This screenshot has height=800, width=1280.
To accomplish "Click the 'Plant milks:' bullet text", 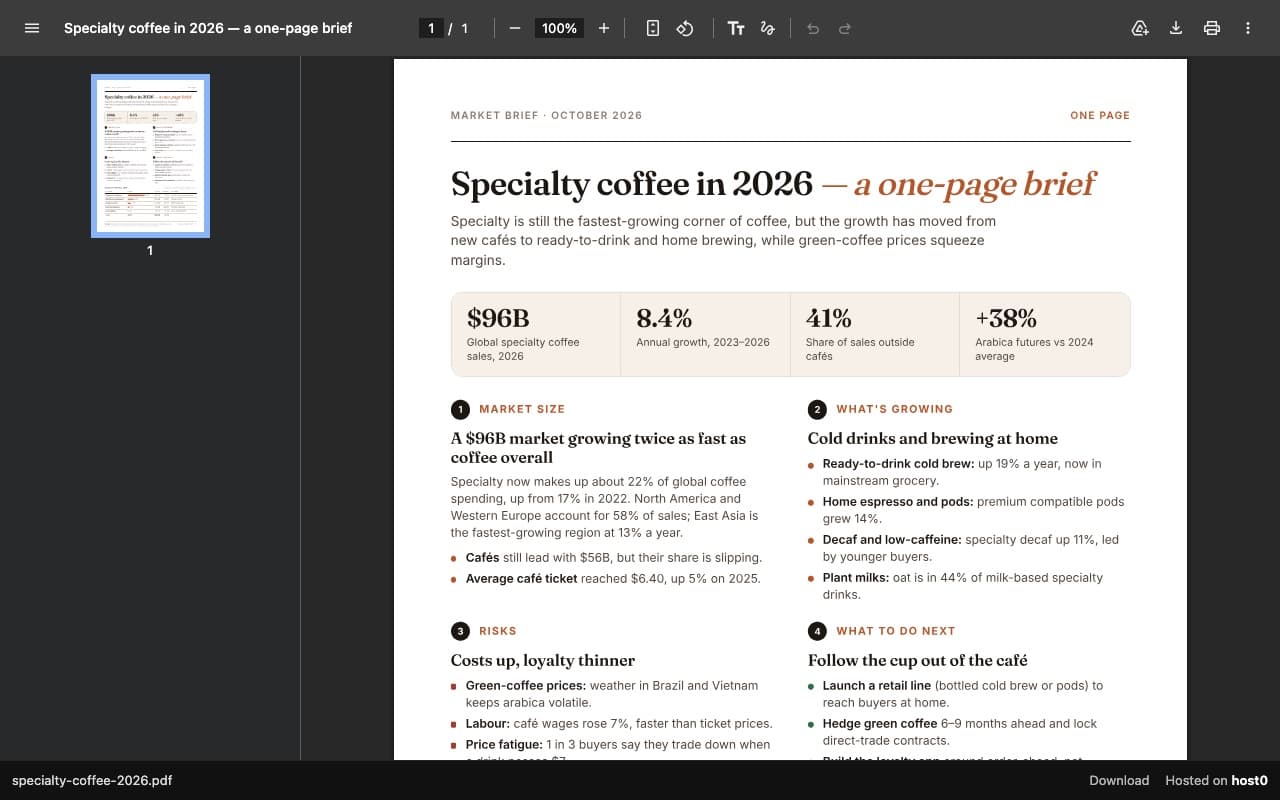I will coord(858,577).
